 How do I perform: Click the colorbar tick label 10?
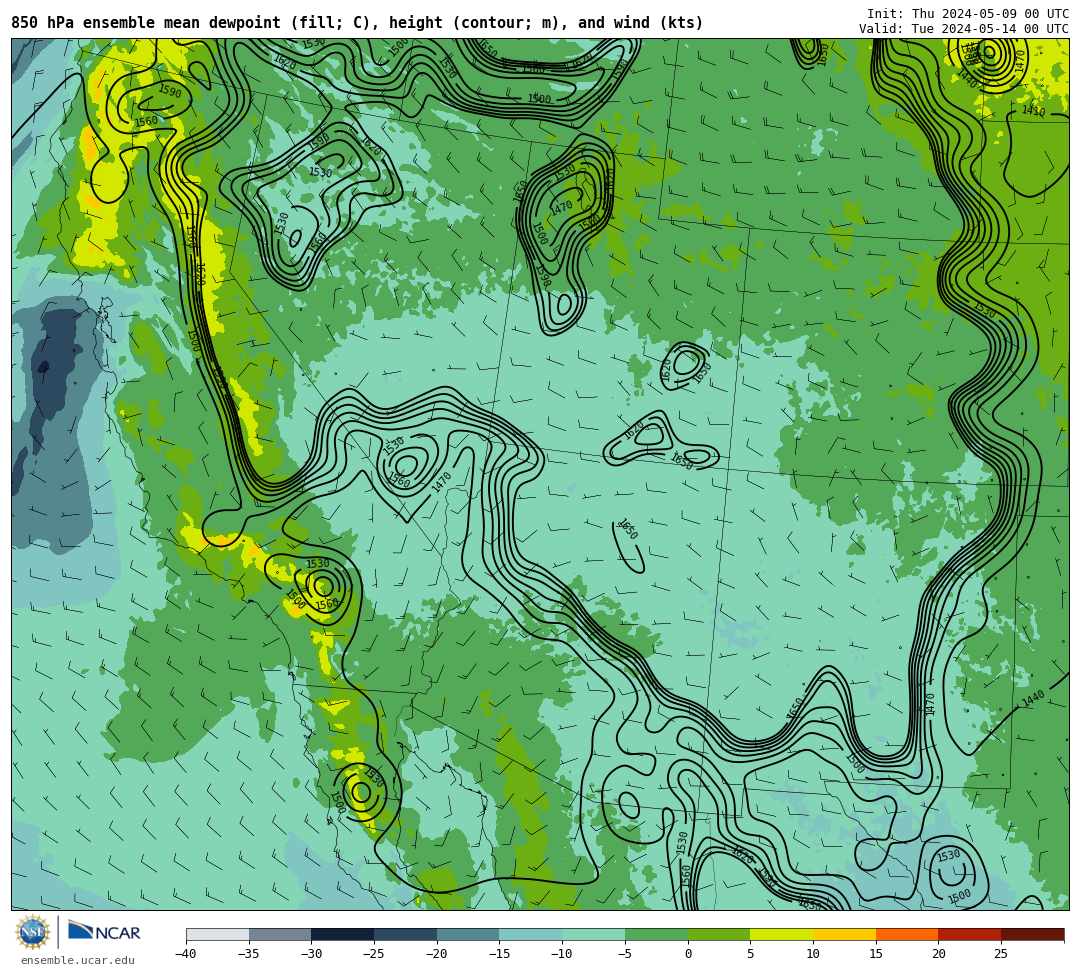click(x=813, y=954)
